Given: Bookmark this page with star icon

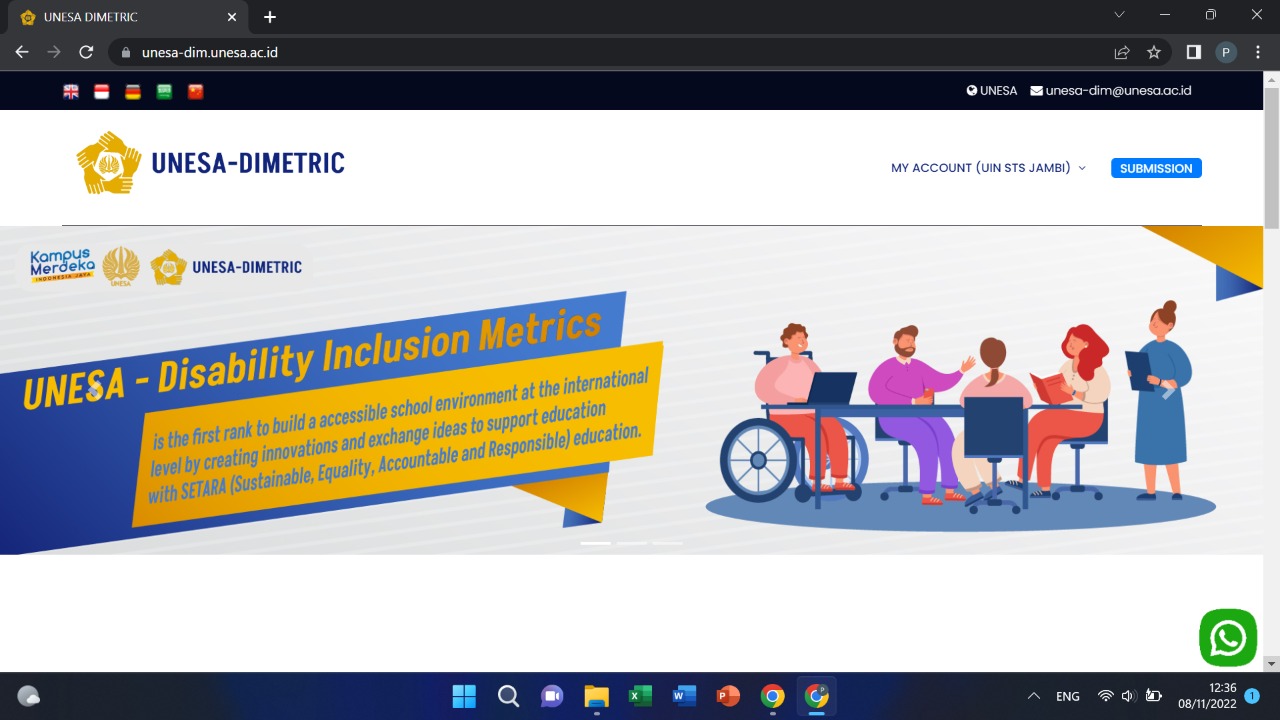Looking at the screenshot, I should click(x=1154, y=52).
